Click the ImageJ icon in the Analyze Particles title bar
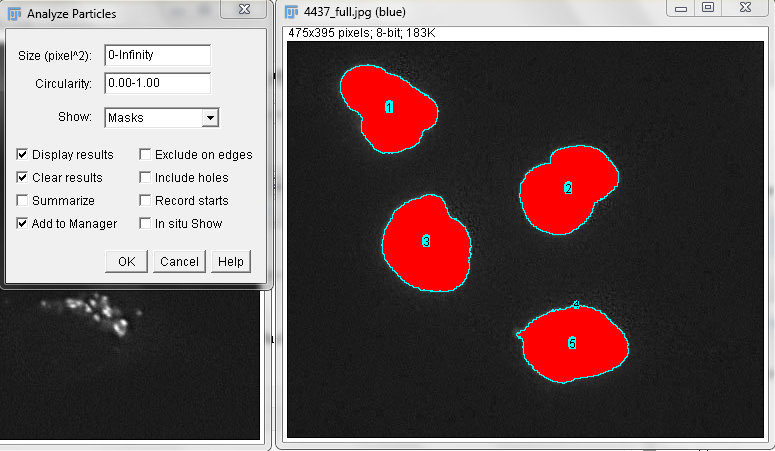The height and width of the screenshot is (451, 775). coord(14,14)
